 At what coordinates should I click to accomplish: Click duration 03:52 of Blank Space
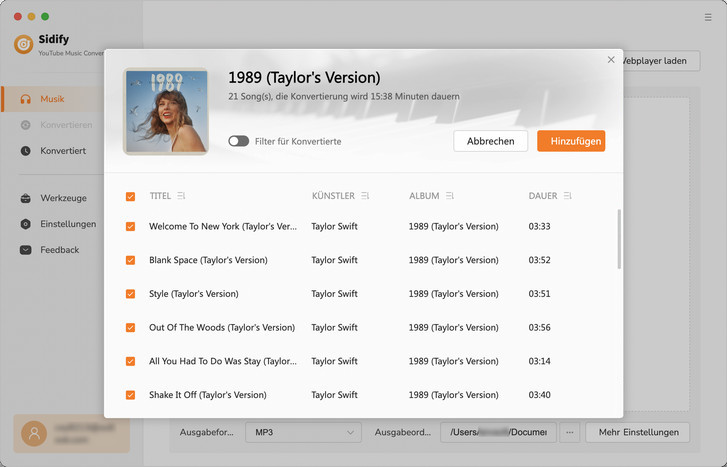(x=539, y=260)
